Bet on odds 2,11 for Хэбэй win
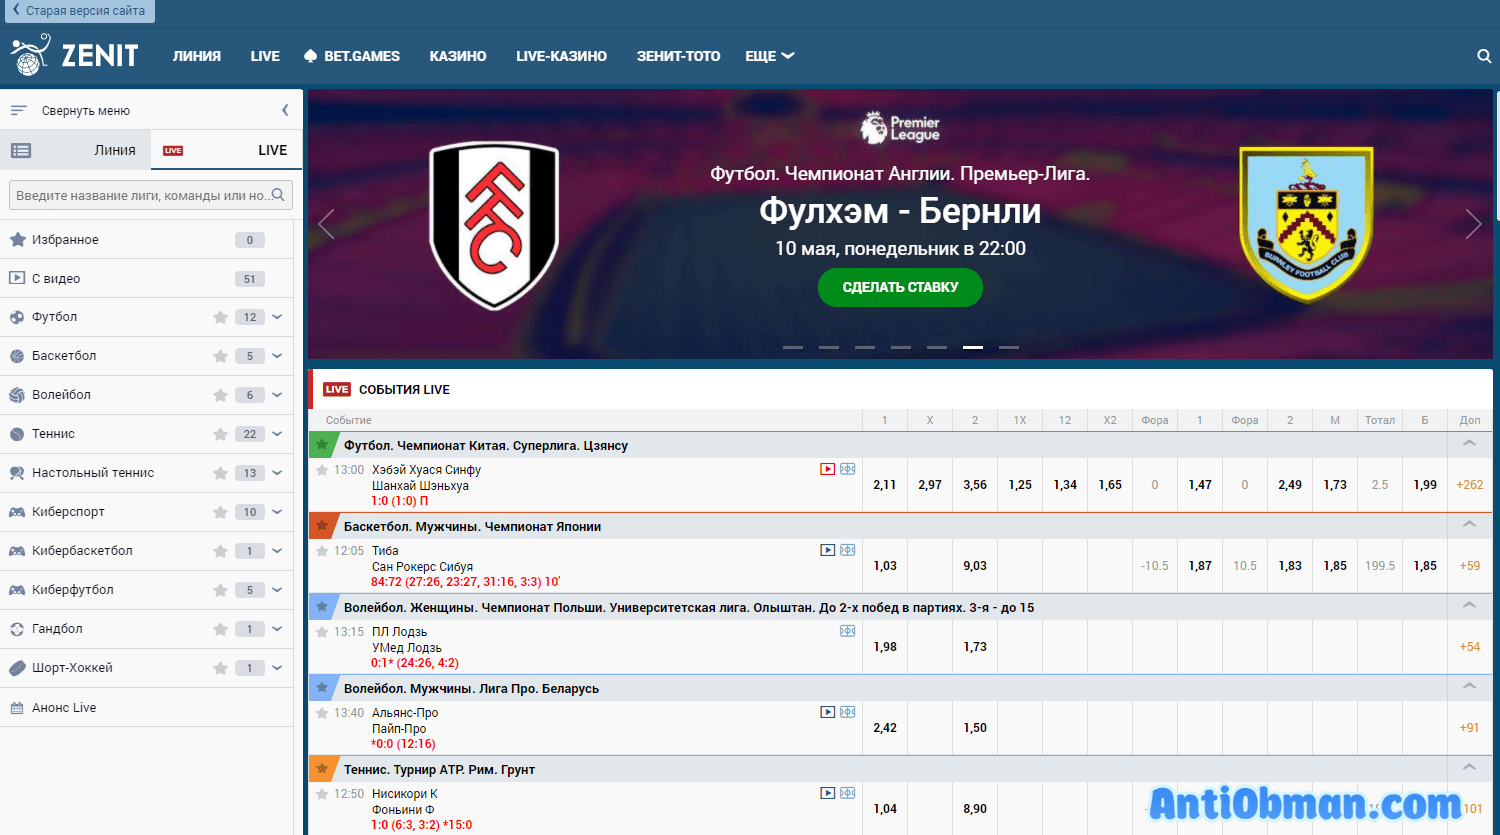 tap(885, 485)
